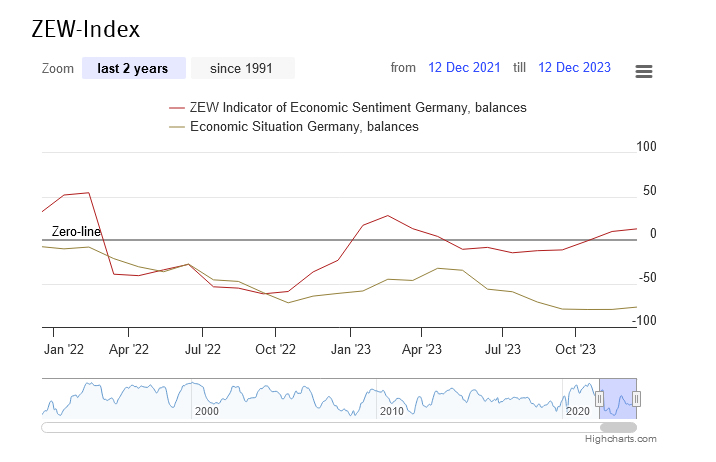Click navigator timeline at the 2000 label
716x462 pixels.
tap(207, 411)
